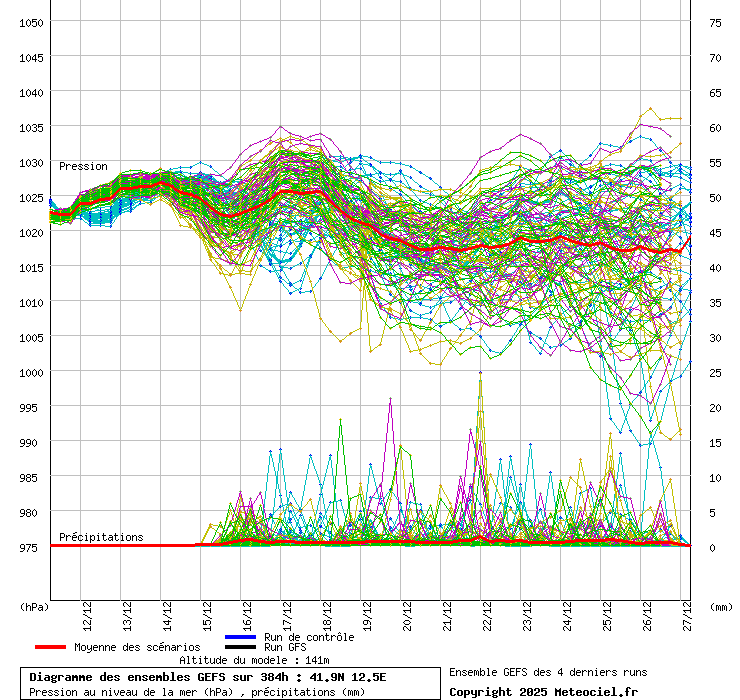Select 'Altitude du modele : 141m' text
Screen dimensions: 740x700
tap(254, 660)
